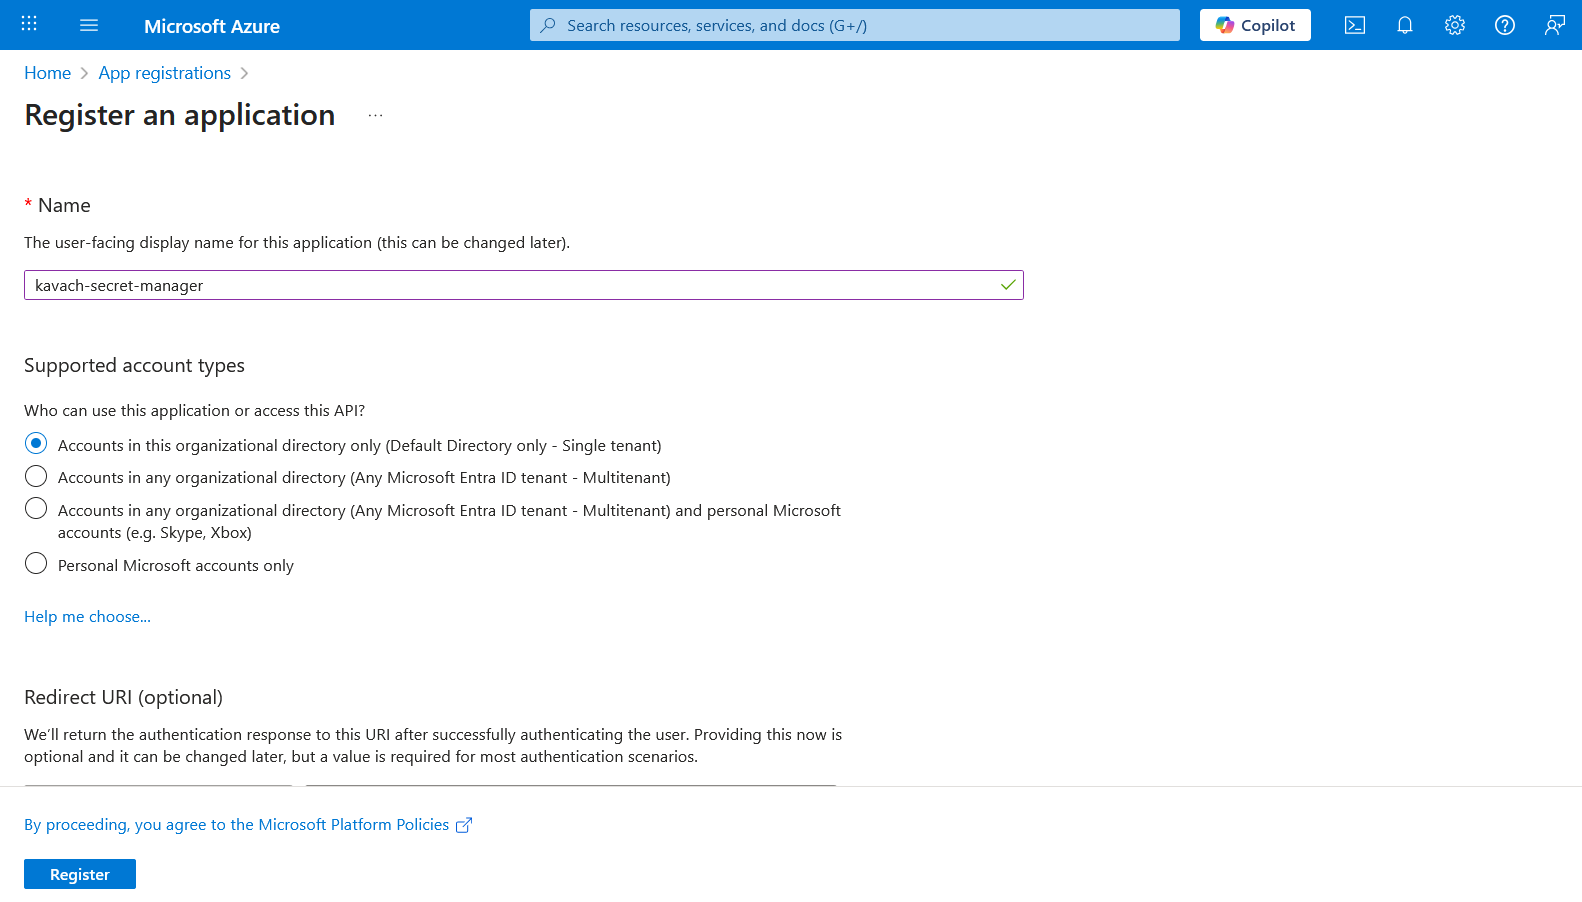The height and width of the screenshot is (902, 1582).
Task: Open Cloud Shell from the top bar
Action: 1355,25
